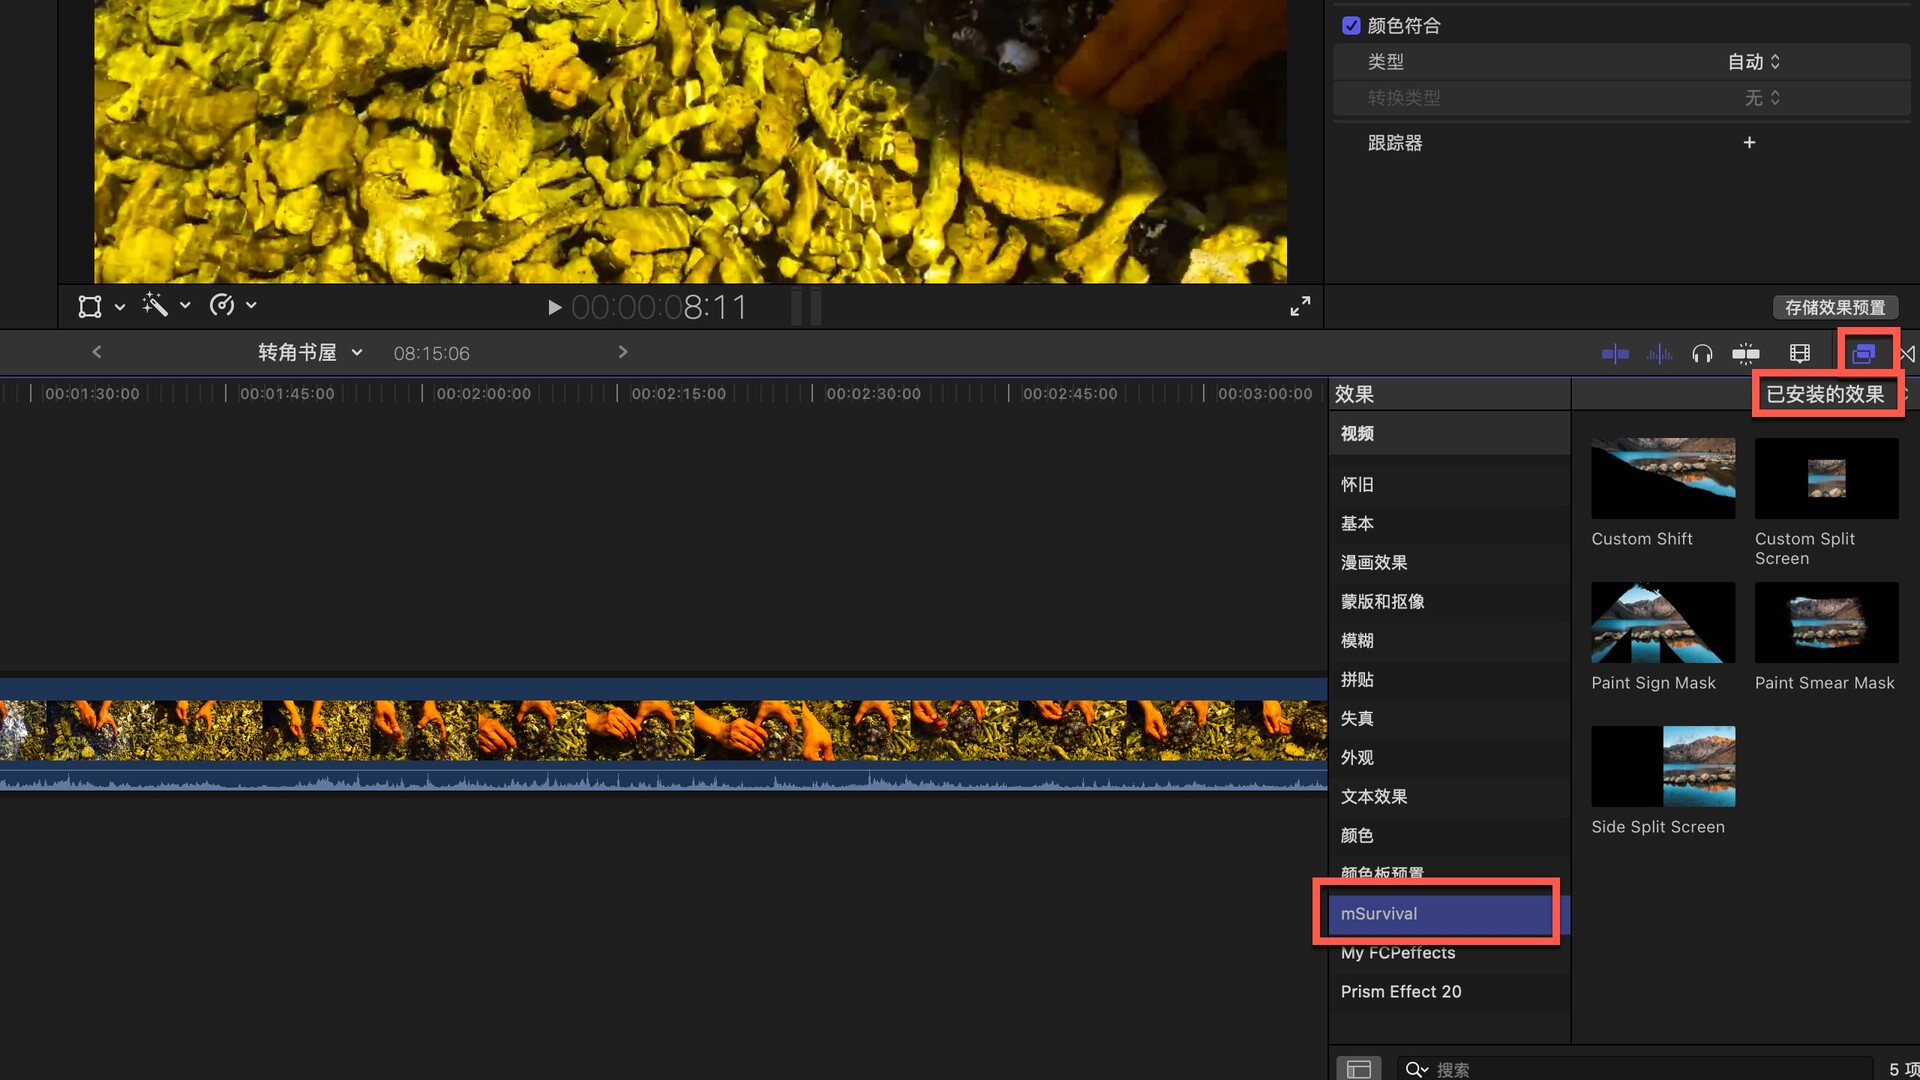Open the transitions browser bowtie icon
This screenshot has height=1080, width=1920.
pos(1908,353)
